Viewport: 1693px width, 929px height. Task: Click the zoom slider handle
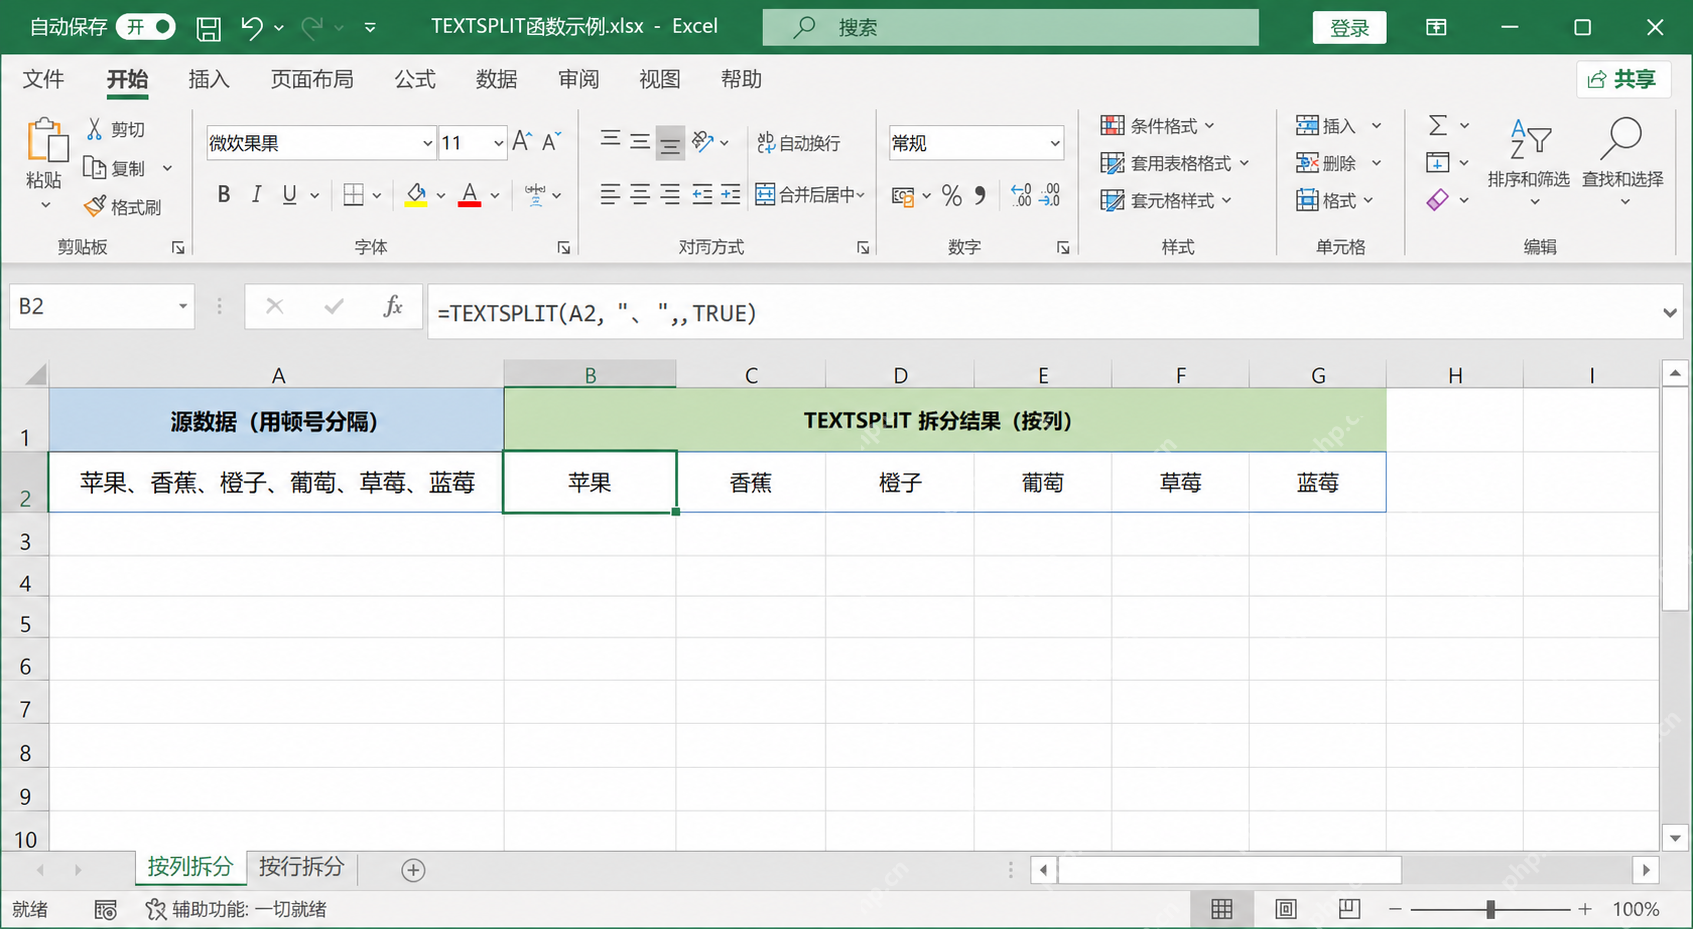1490,909
